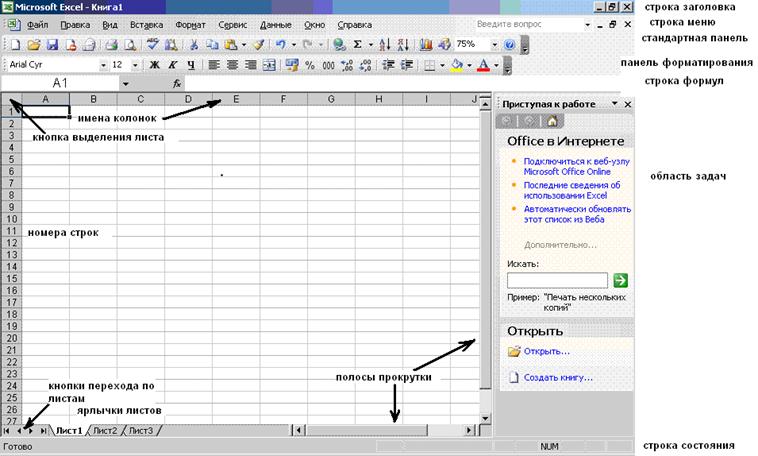Go to the task pane Home icon
758x456 pixels.
tap(552, 121)
